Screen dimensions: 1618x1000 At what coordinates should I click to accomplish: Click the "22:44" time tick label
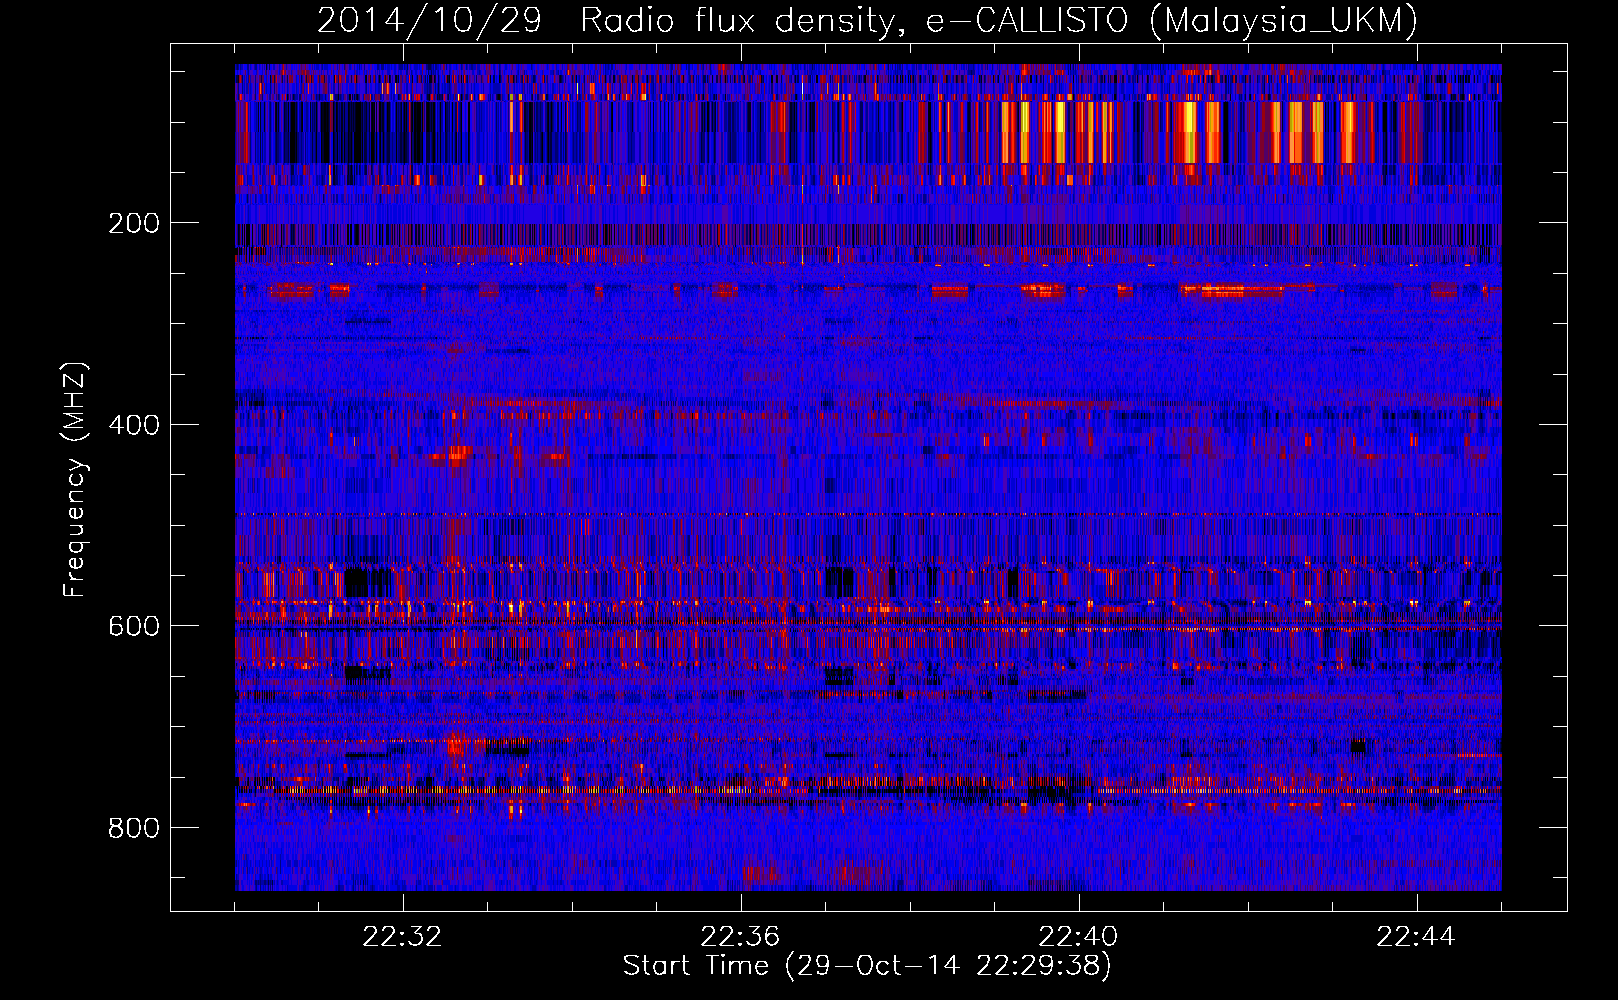[1416, 937]
